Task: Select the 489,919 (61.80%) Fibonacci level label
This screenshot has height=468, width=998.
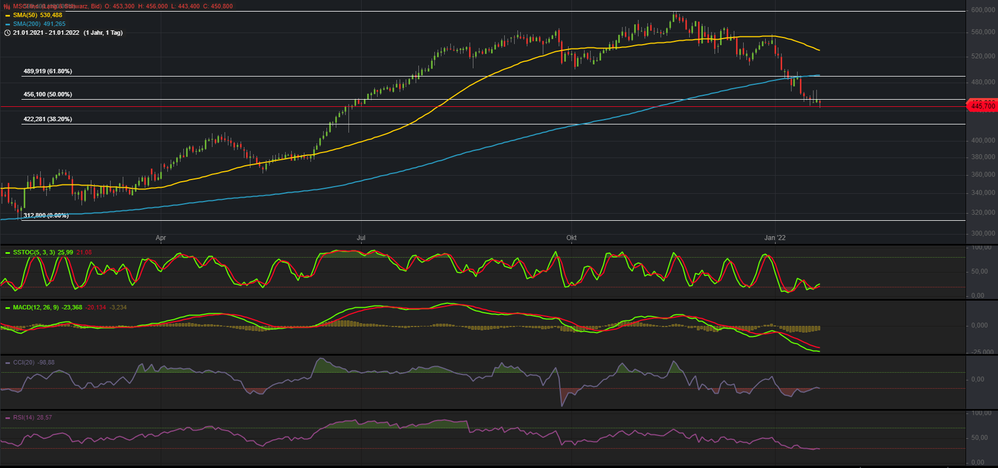Action: coord(47,72)
